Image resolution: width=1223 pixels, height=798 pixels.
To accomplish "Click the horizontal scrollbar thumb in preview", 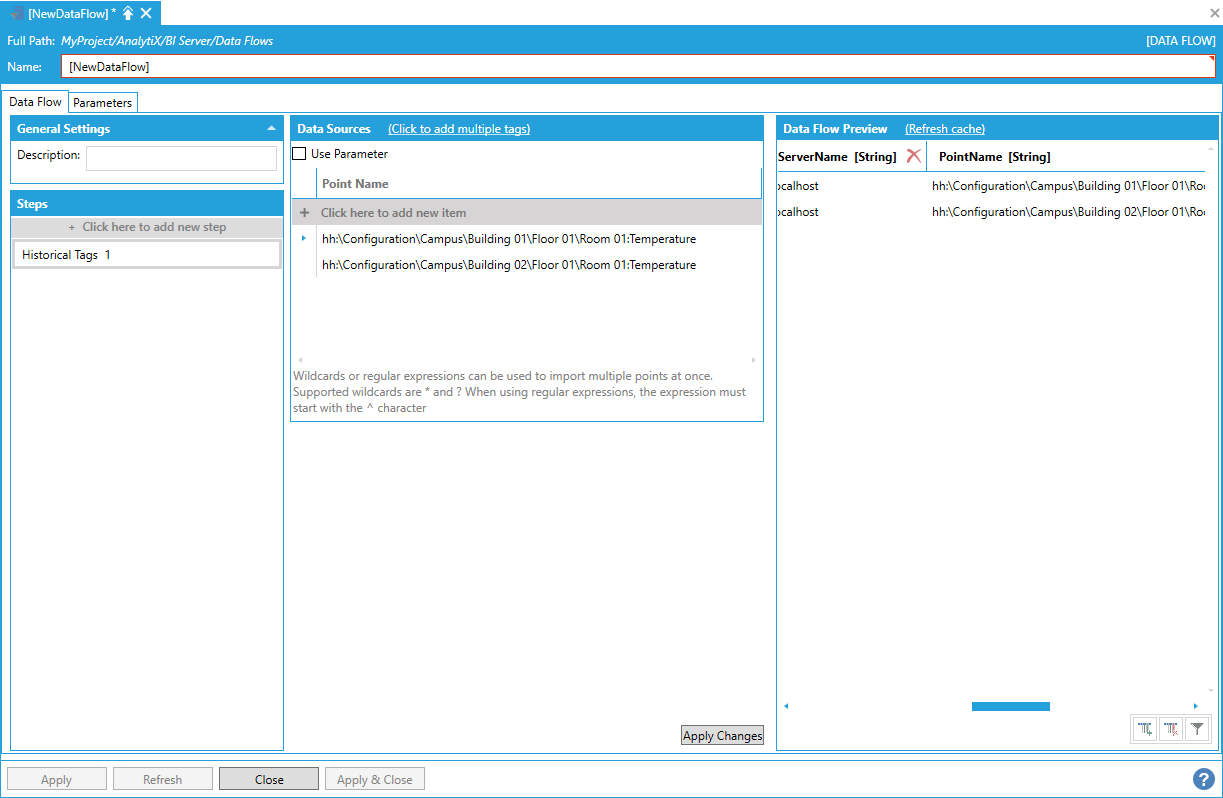I will pyautogui.click(x=1010, y=706).
